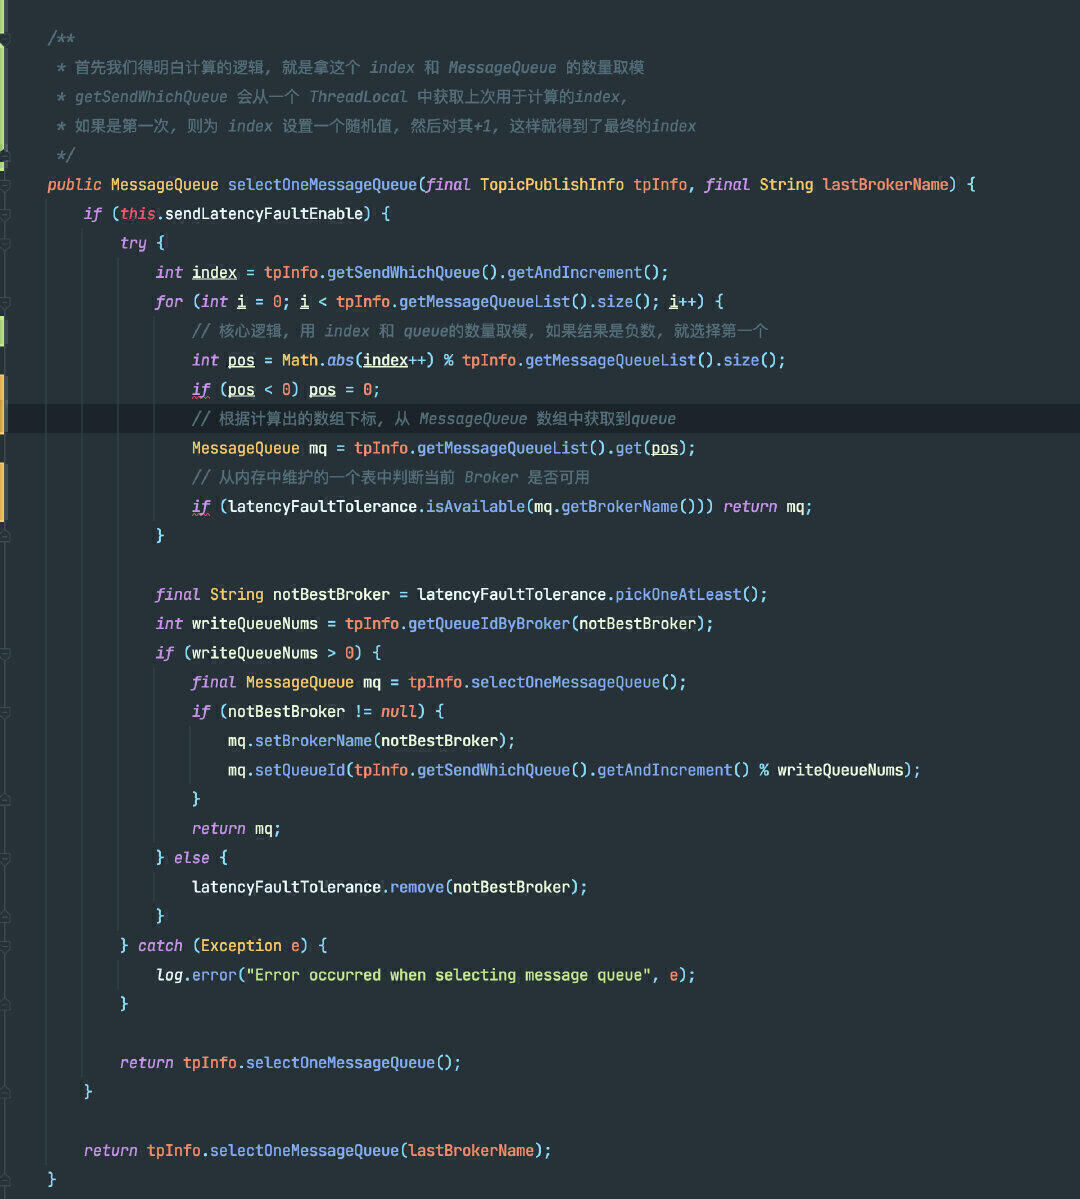1080x1199 pixels.
Task: Click the green change marker beside 核心逻辑 comment
Action: pyautogui.click(x=2, y=331)
